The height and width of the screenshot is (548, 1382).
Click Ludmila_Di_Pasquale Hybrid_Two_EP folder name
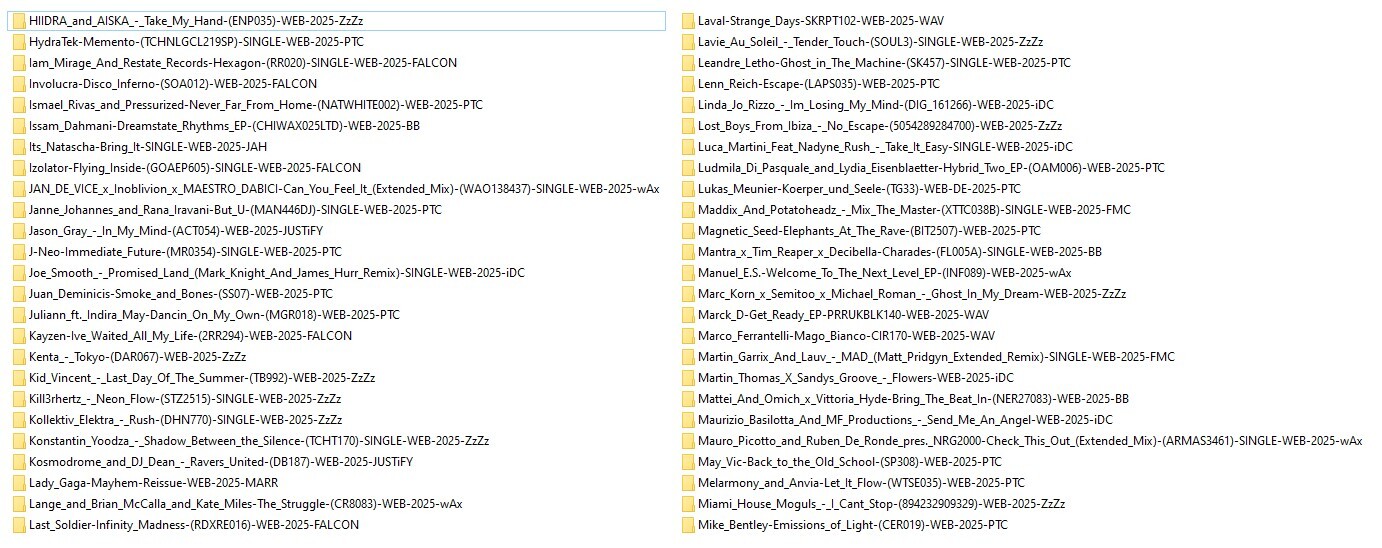[931, 168]
